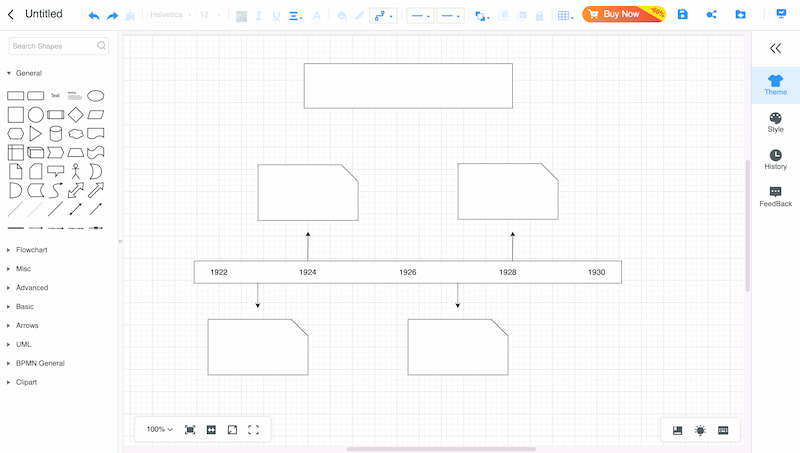
Task: Pick the cylinder shape in General shapes
Action: (x=56, y=134)
